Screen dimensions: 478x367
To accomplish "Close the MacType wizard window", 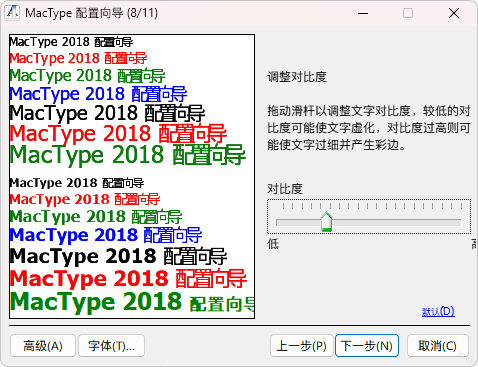I will (x=454, y=13).
